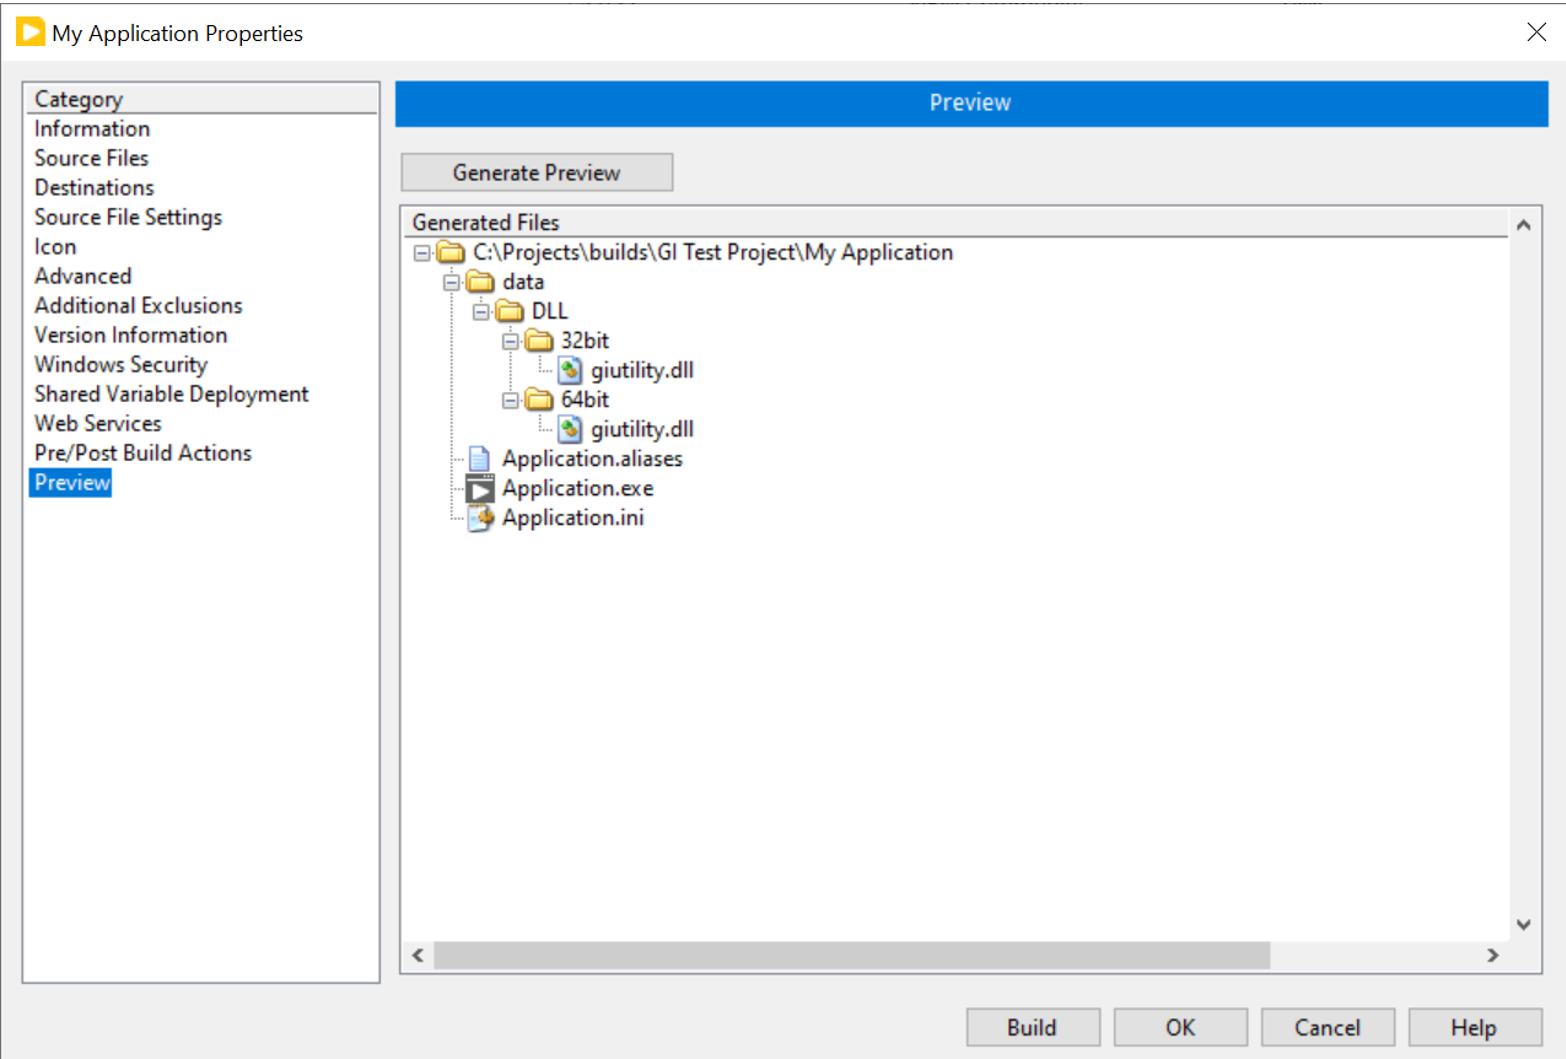1566x1059 pixels.
Task: Click giutility.dll icon under 32bit folder
Action: [x=570, y=371]
